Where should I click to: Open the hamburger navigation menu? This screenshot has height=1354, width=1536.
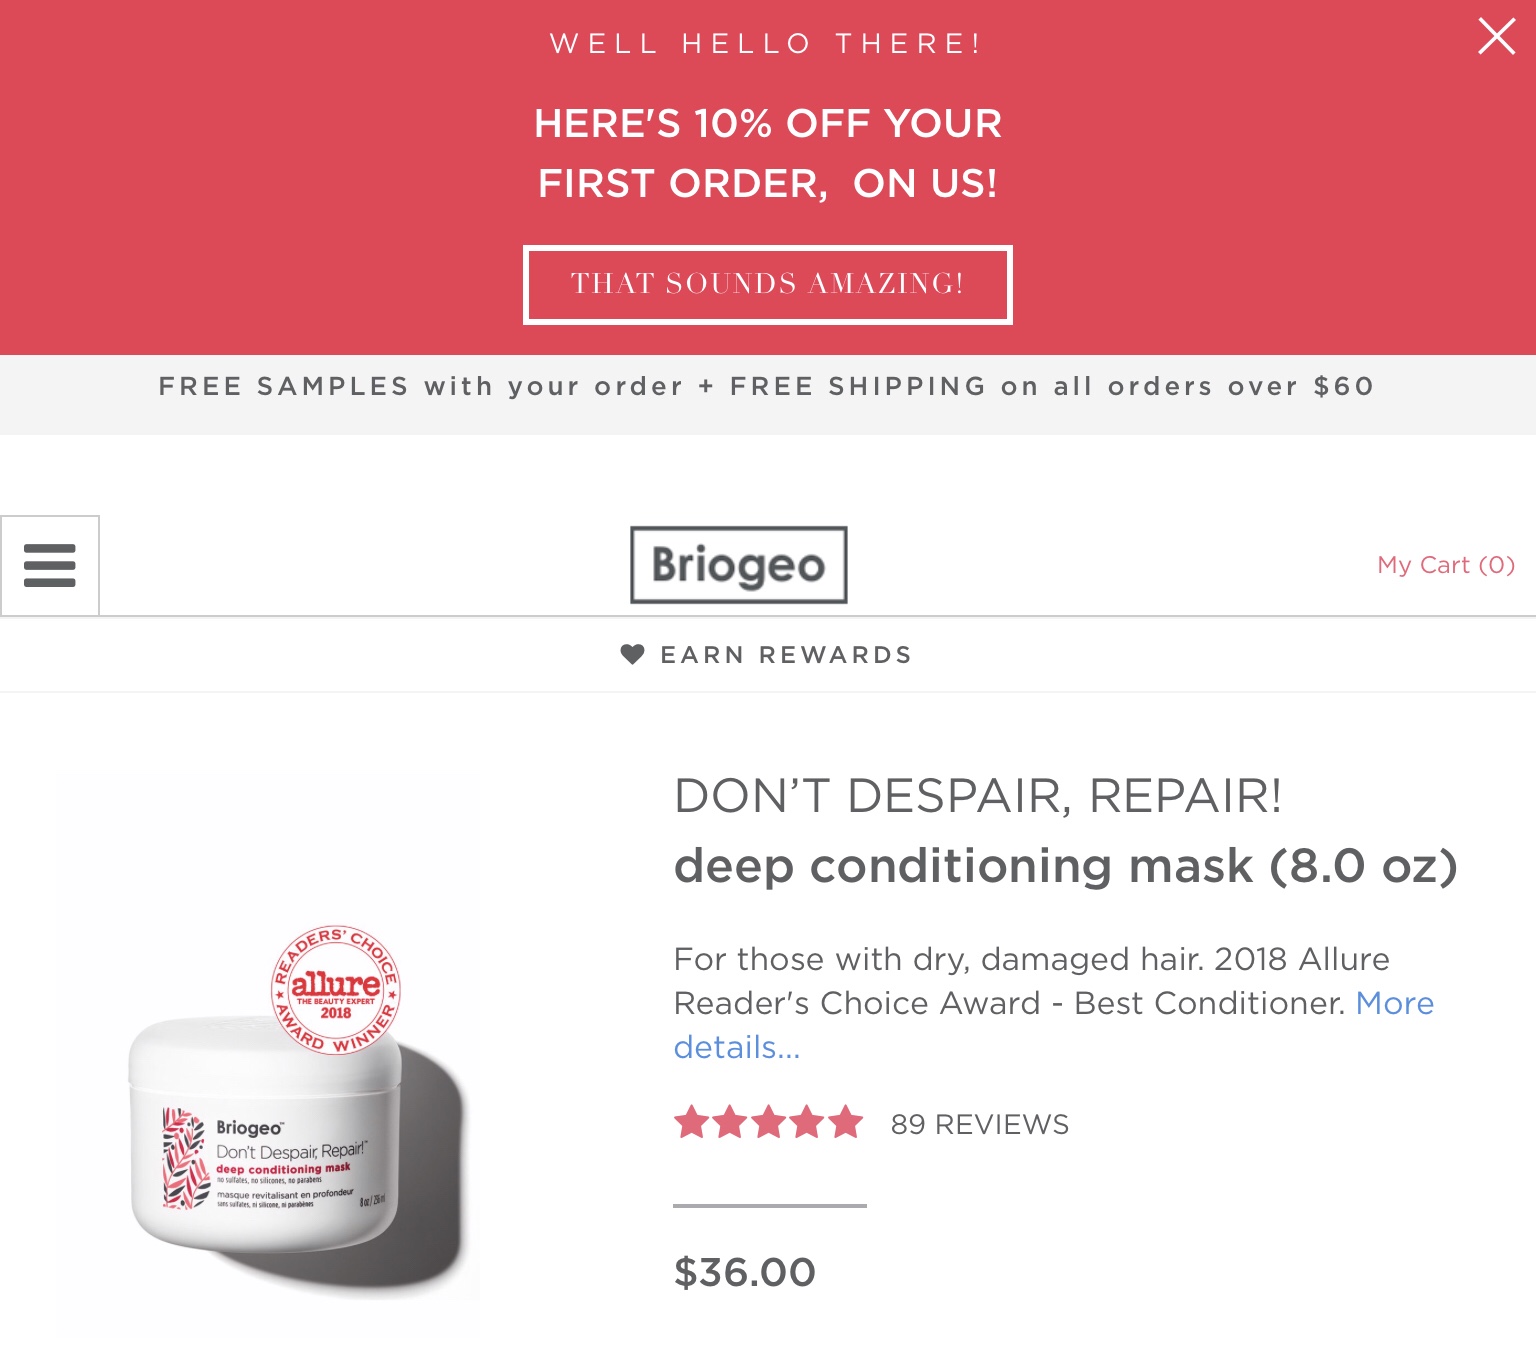pyautogui.click(x=50, y=565)
